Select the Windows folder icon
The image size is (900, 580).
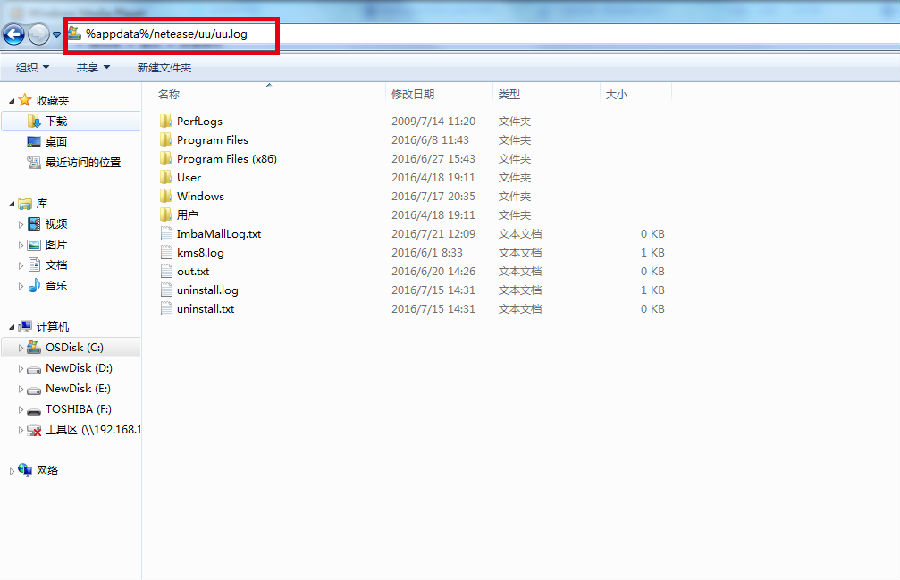pos(166,196)
